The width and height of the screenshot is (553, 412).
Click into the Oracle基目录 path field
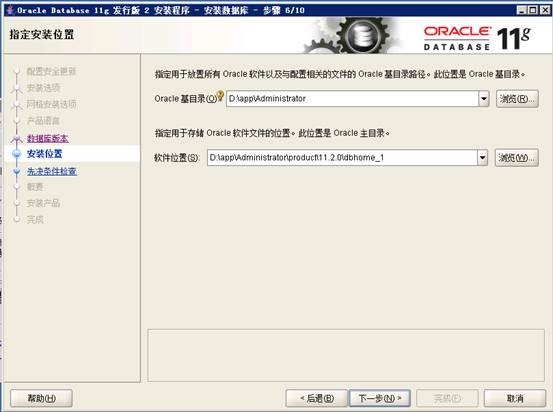coord(352,99)
